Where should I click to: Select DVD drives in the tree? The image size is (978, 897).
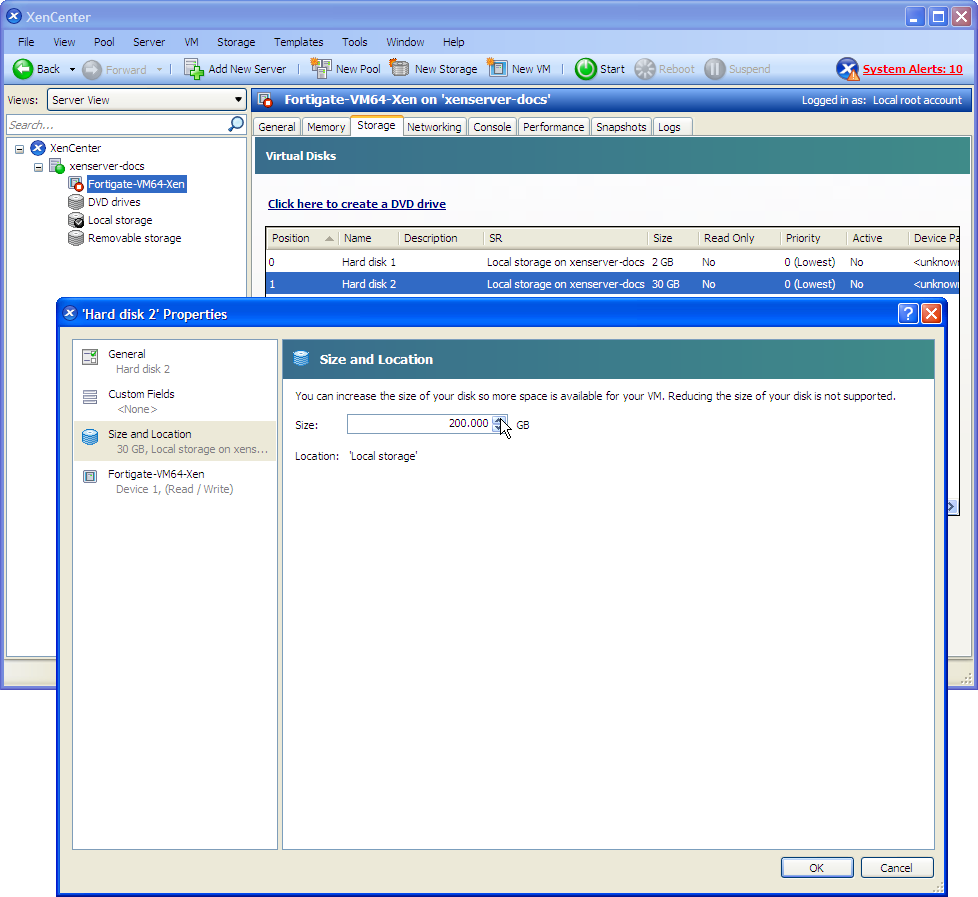[x=114, y=202]
